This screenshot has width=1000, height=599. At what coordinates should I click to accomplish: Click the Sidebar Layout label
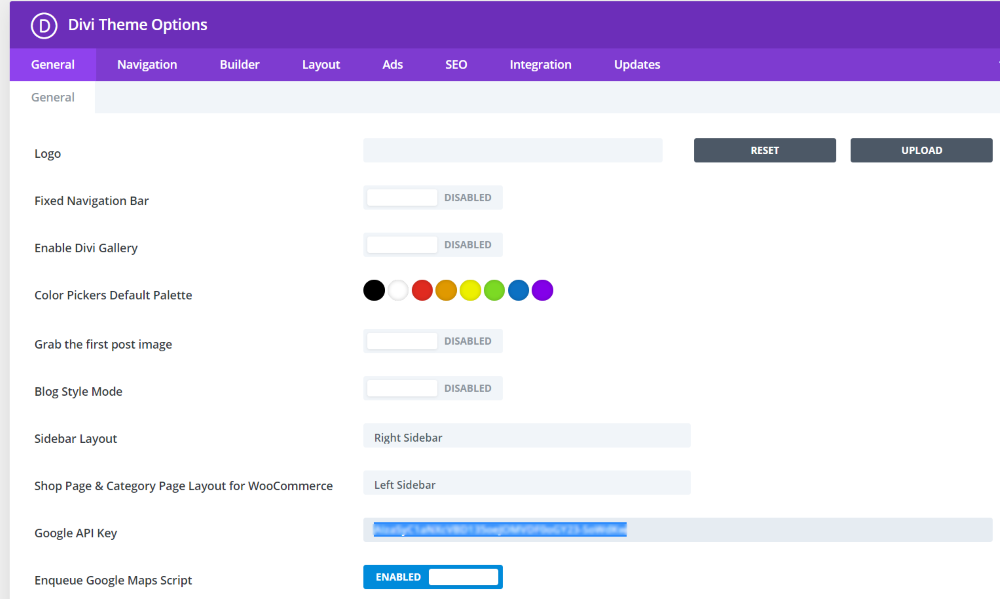(75, 439)
